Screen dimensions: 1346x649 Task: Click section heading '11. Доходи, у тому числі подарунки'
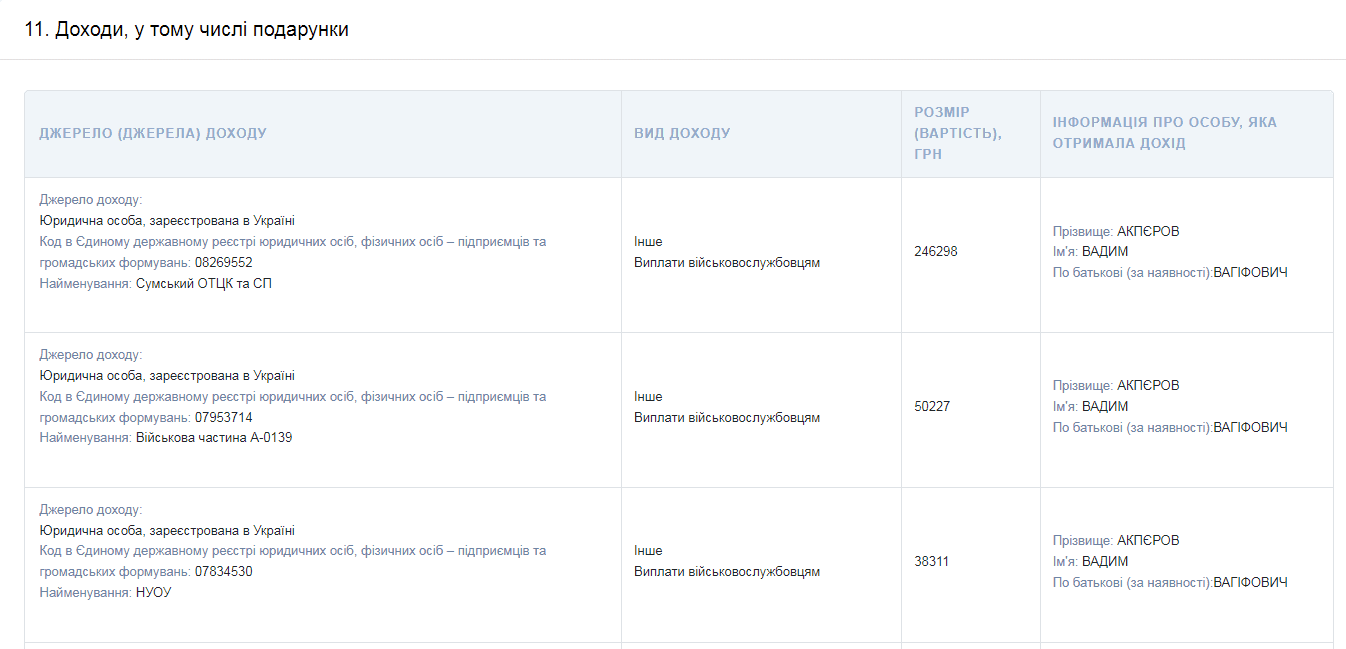(186, 30)
